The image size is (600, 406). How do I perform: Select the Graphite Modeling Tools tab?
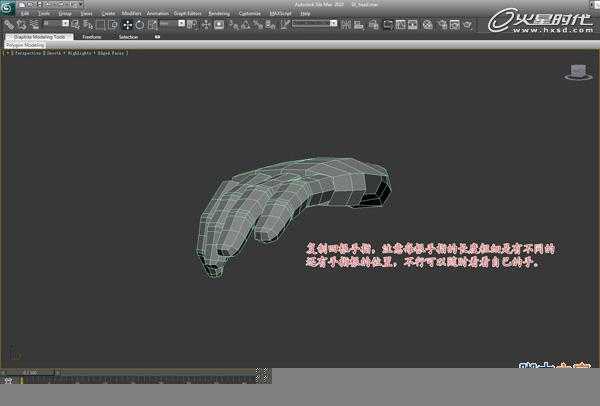39,37
